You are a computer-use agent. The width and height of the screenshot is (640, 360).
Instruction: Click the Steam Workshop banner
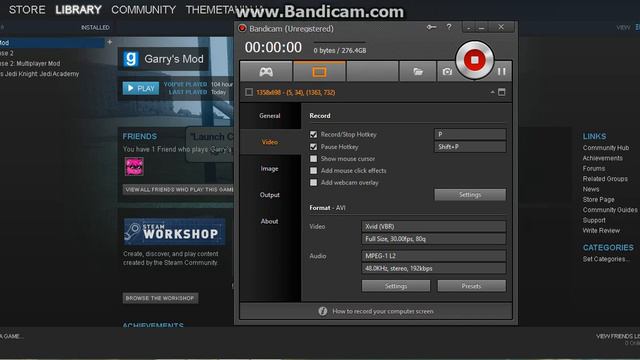(x=174, y=231)
